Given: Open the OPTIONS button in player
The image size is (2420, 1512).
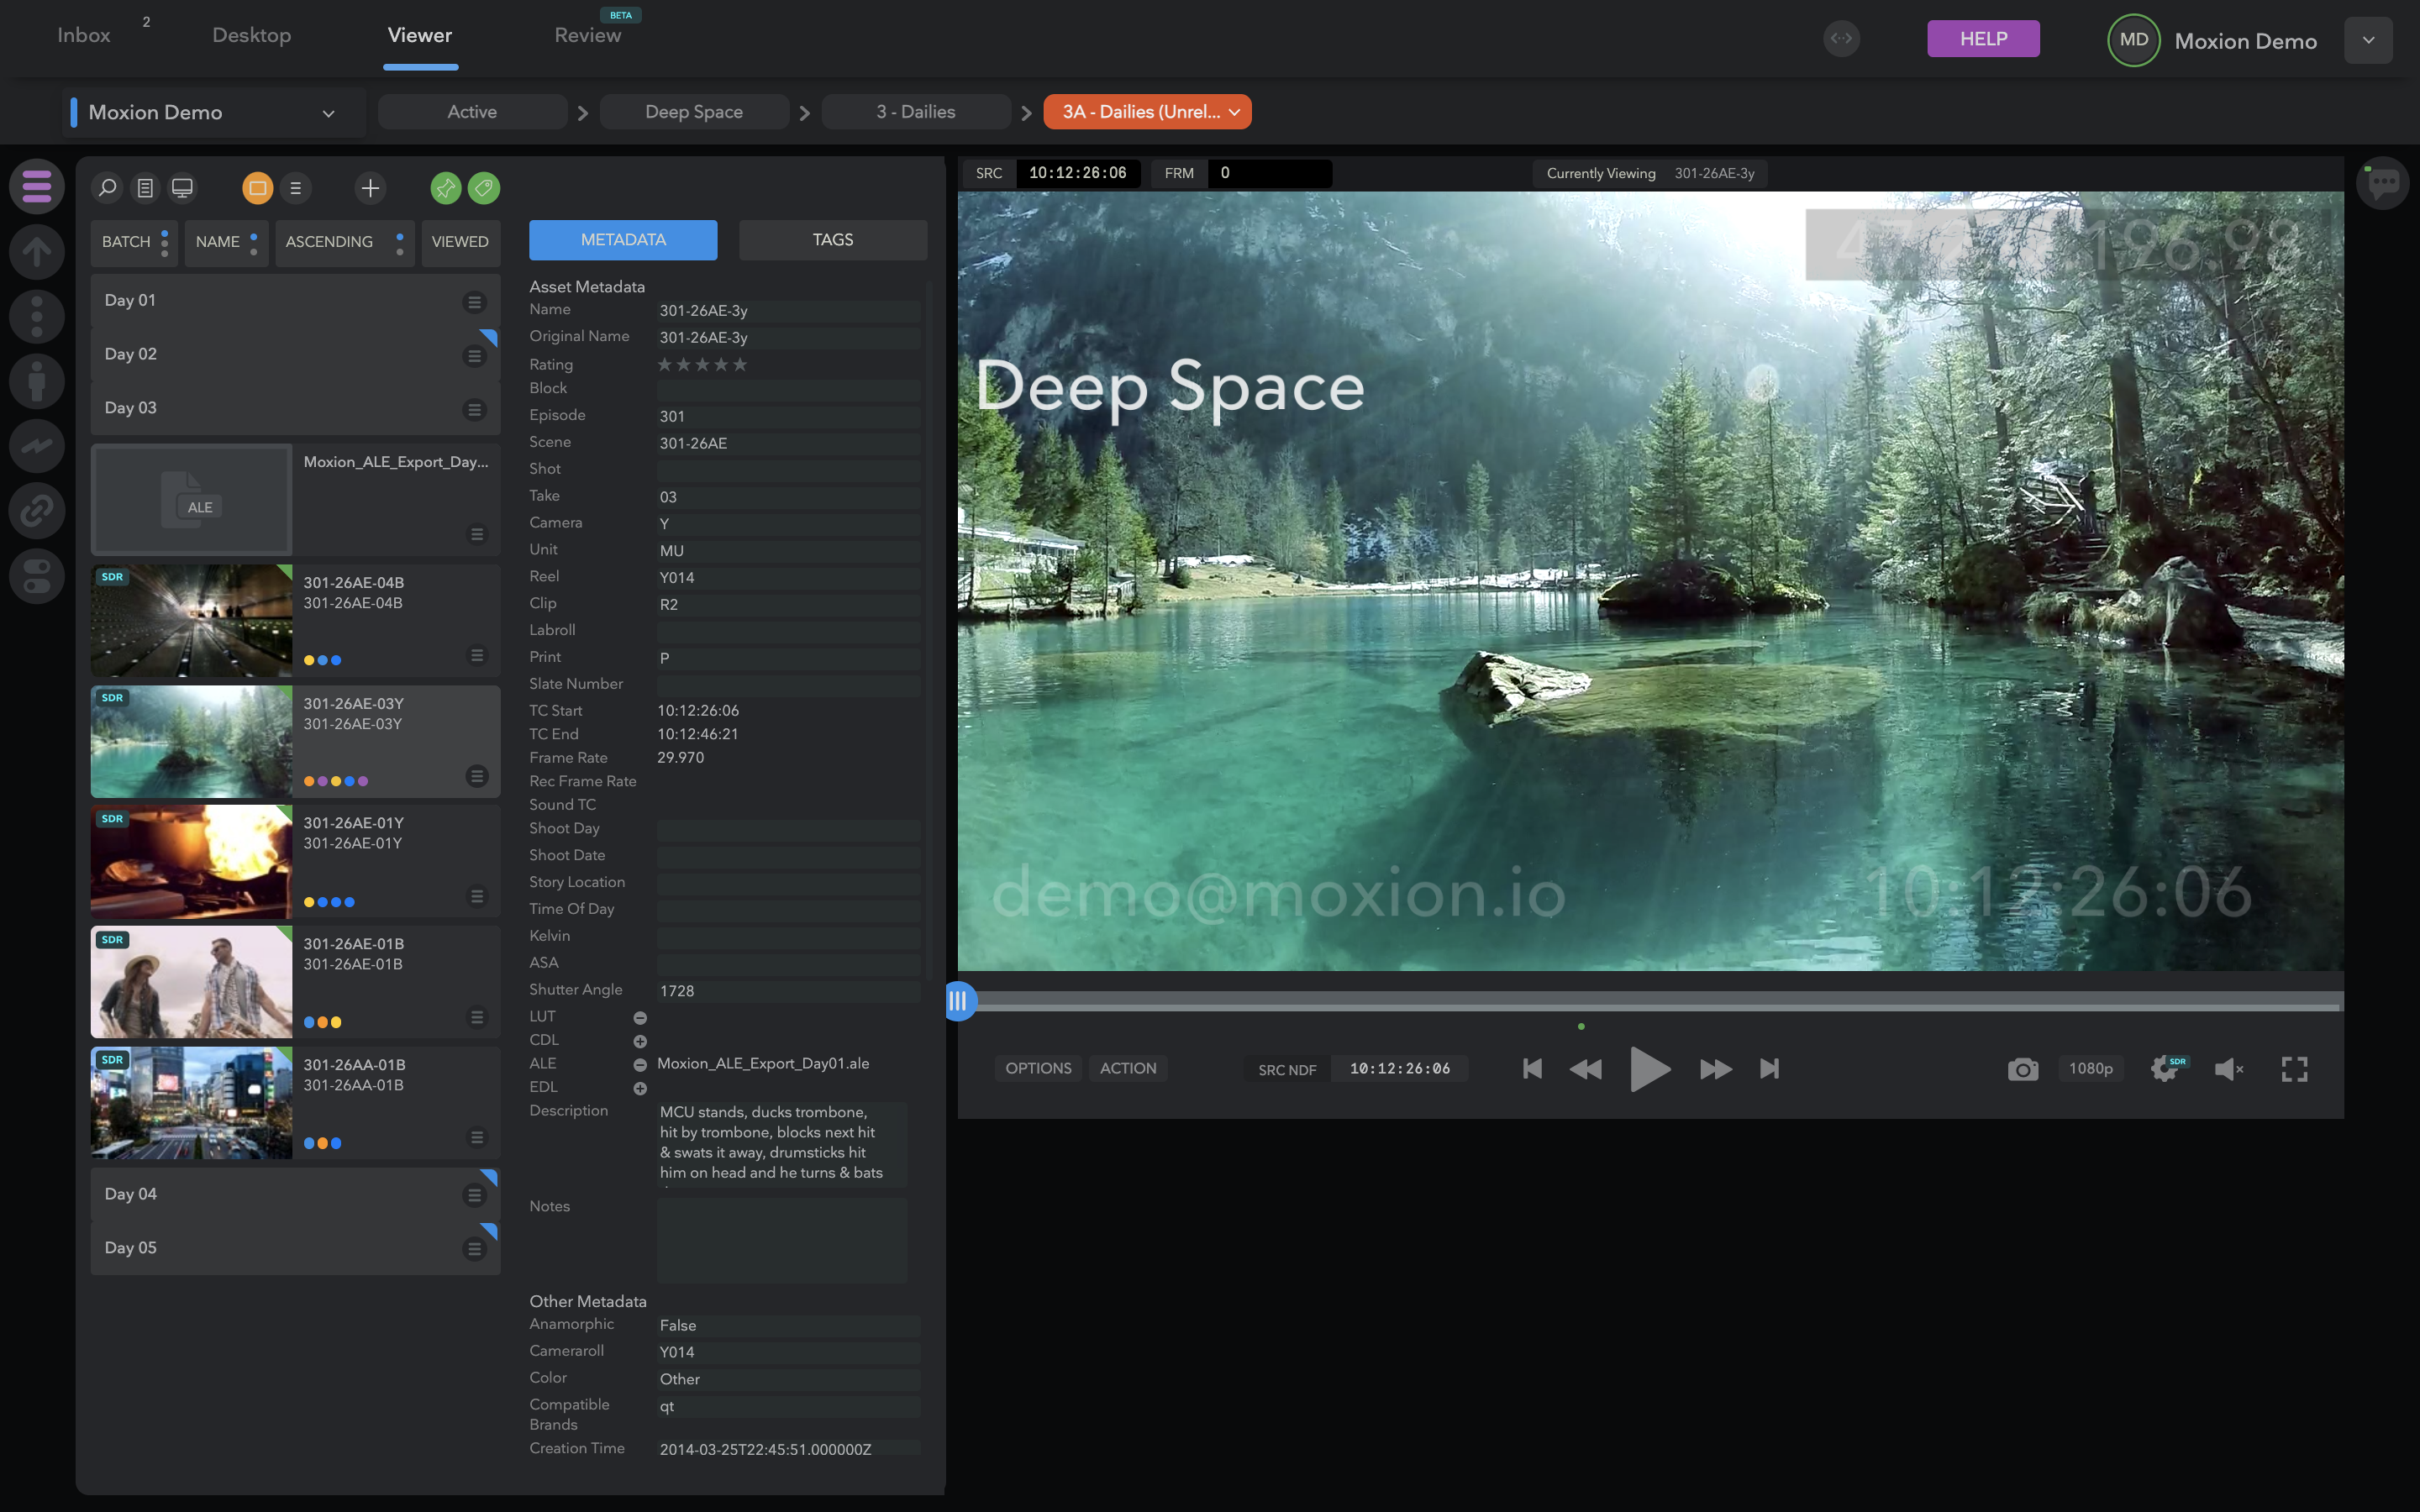Looking at the screenshot, I should point(1037,1068).
